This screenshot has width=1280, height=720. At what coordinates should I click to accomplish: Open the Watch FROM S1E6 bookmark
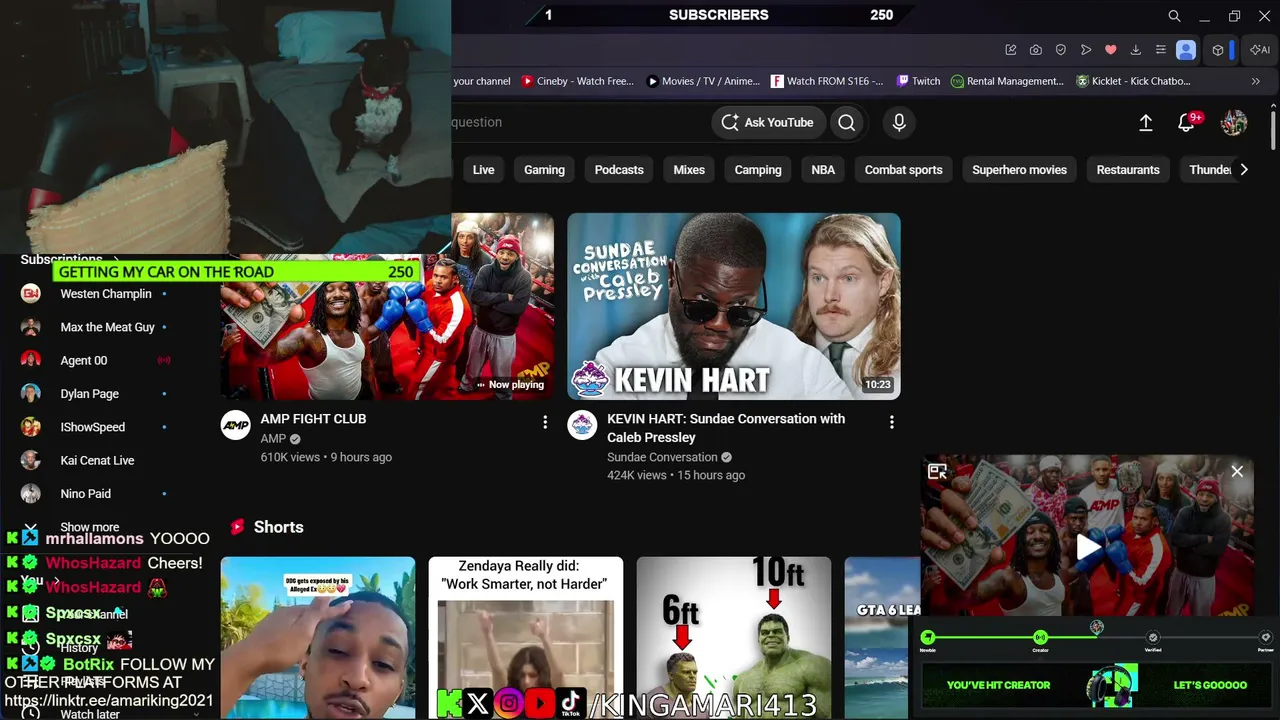pos(828,81)
